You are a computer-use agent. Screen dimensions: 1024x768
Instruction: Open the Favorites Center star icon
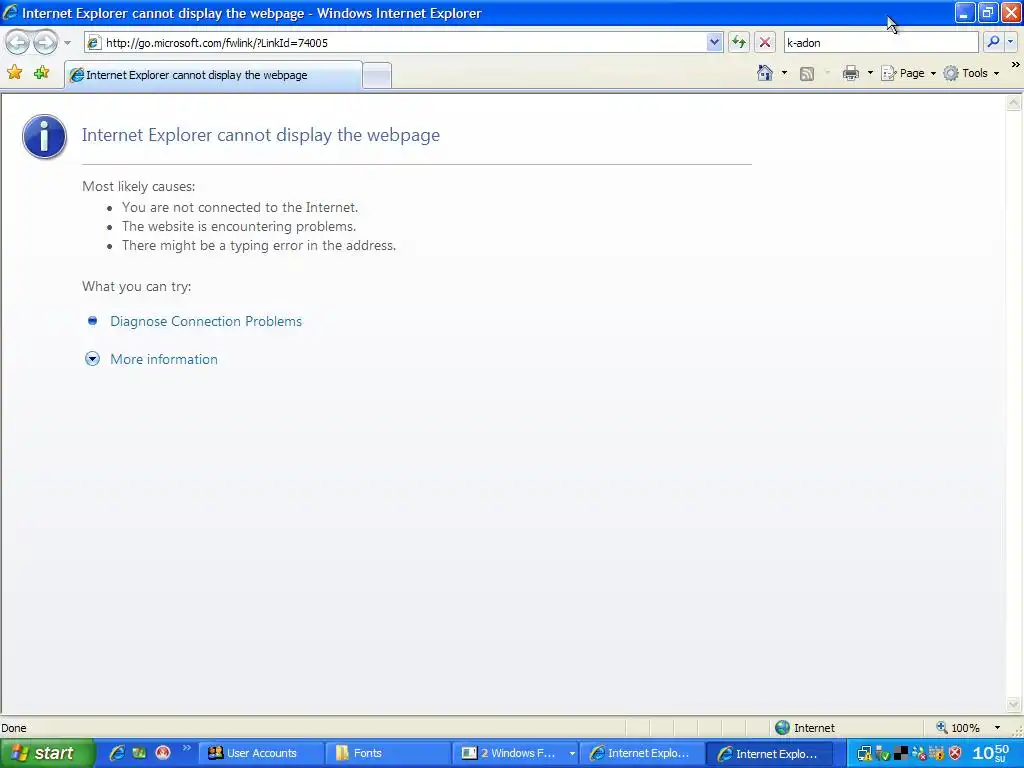click(14, 72)
